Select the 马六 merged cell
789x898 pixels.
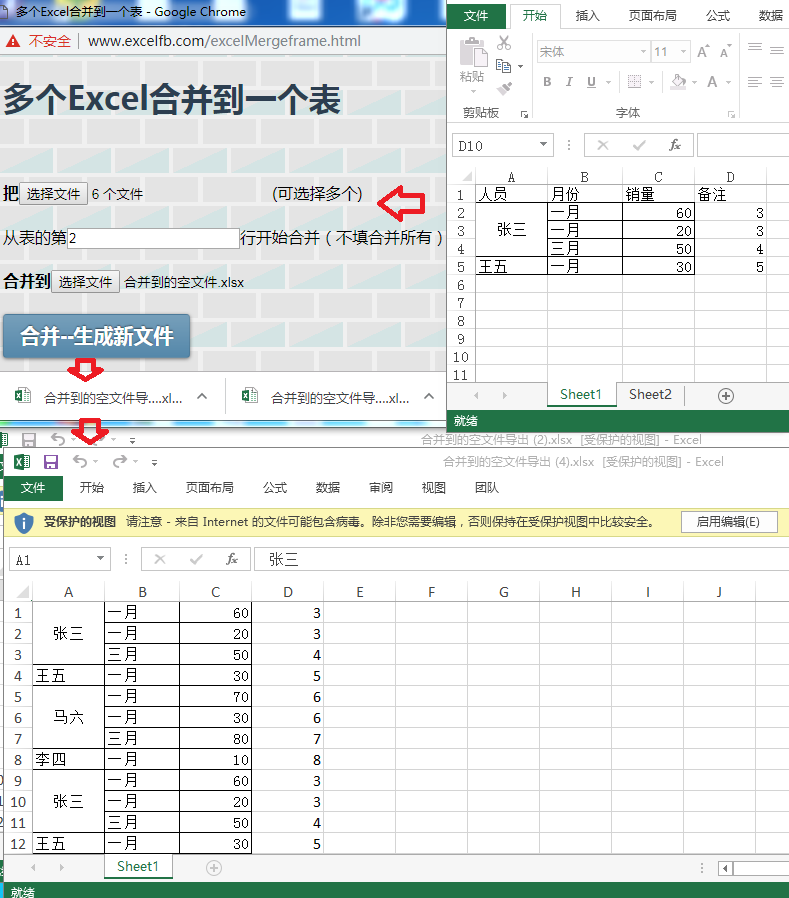[69, 717]
